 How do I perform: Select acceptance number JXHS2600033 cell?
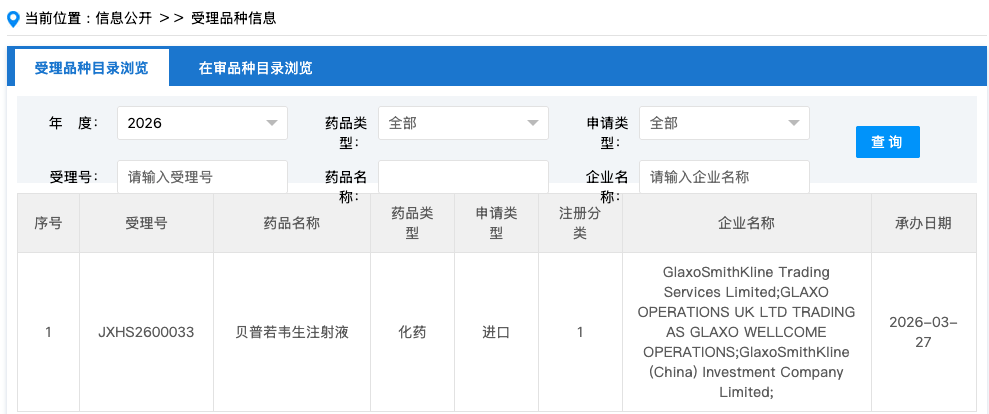pyautogui.click(x=146, y=332)
